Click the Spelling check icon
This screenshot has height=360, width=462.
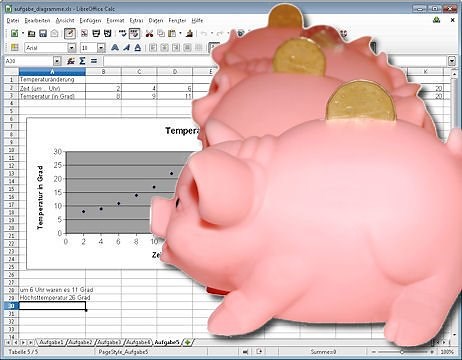pyautogui.click(x=123, y=33)
